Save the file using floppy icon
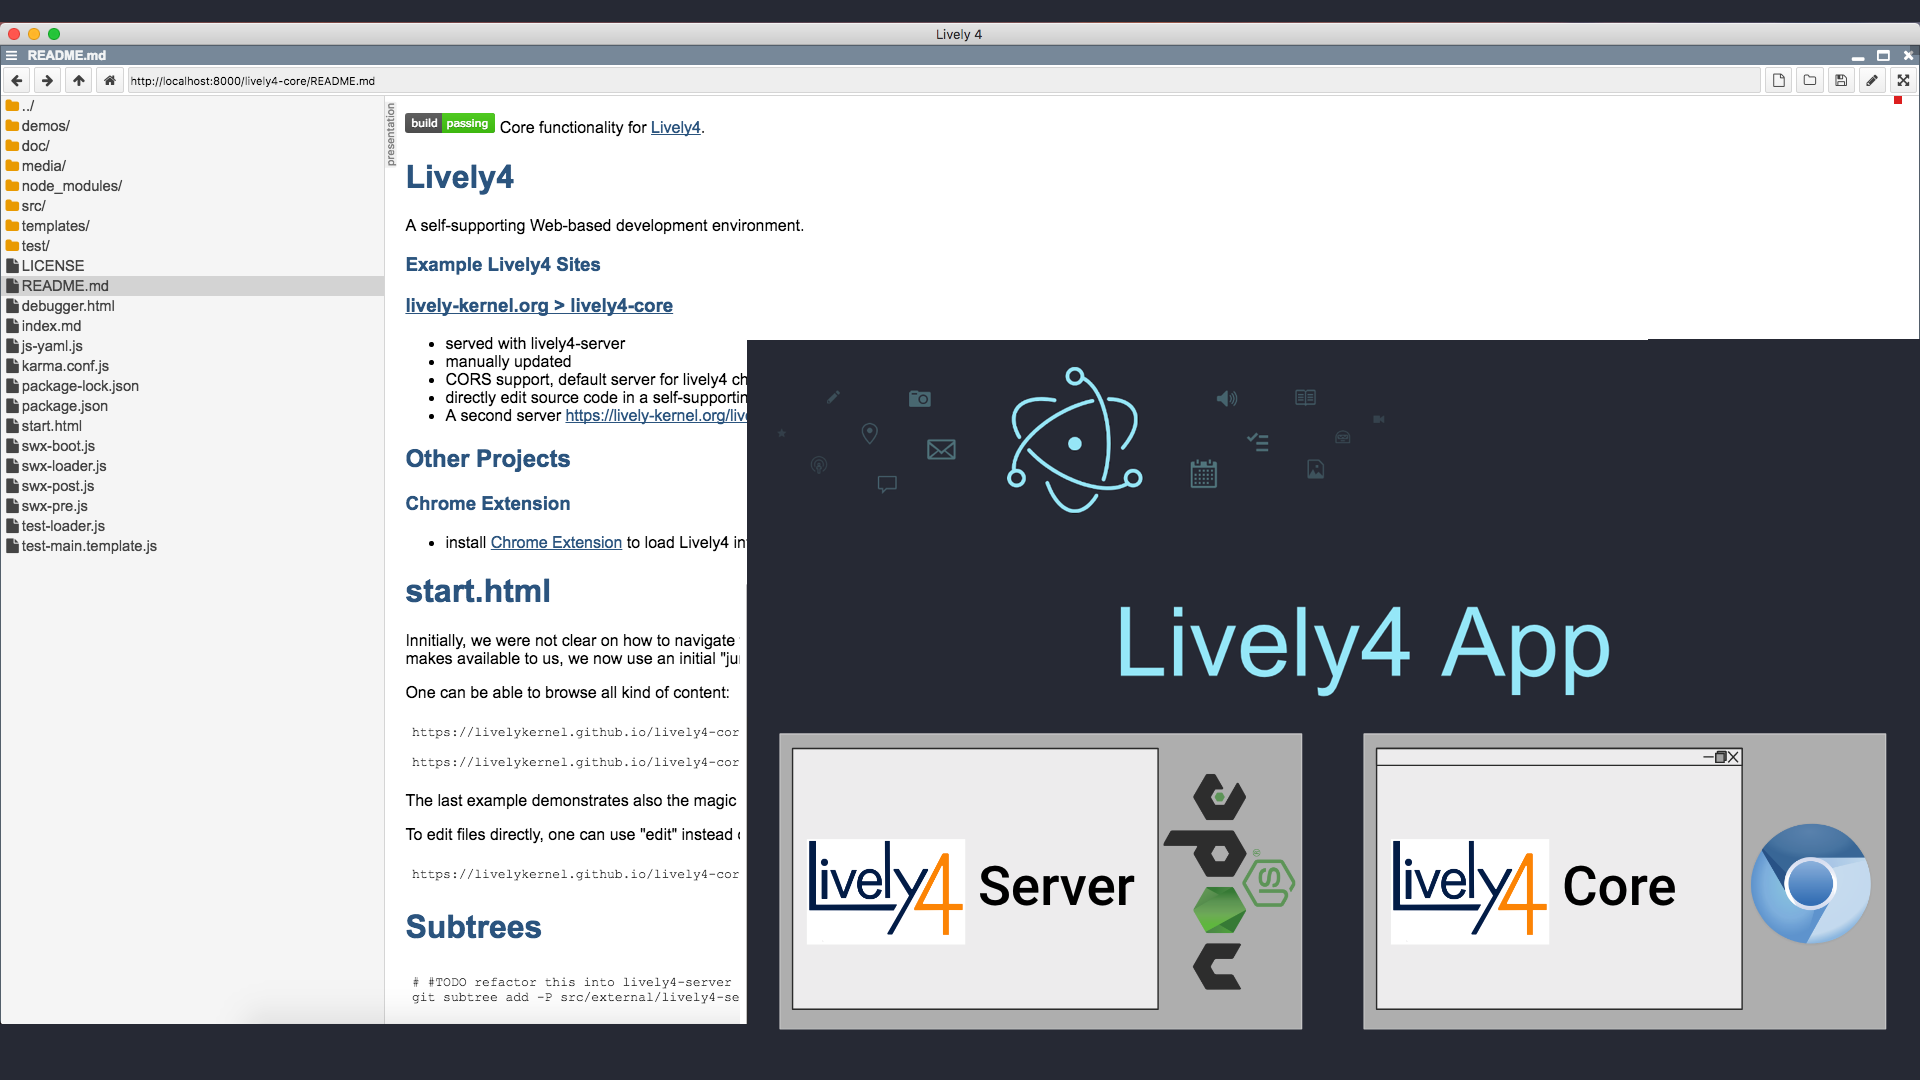The height and width of the screenshot is (1080, 1920). [x=1840, y=81]
